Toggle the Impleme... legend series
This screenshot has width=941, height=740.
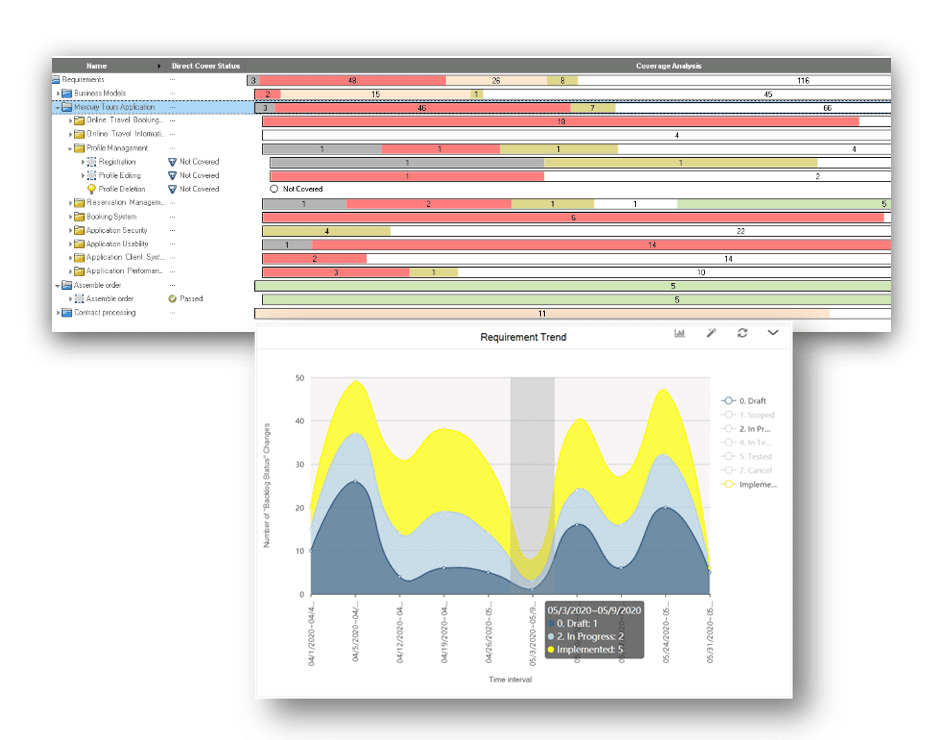[x=749, y=484]
